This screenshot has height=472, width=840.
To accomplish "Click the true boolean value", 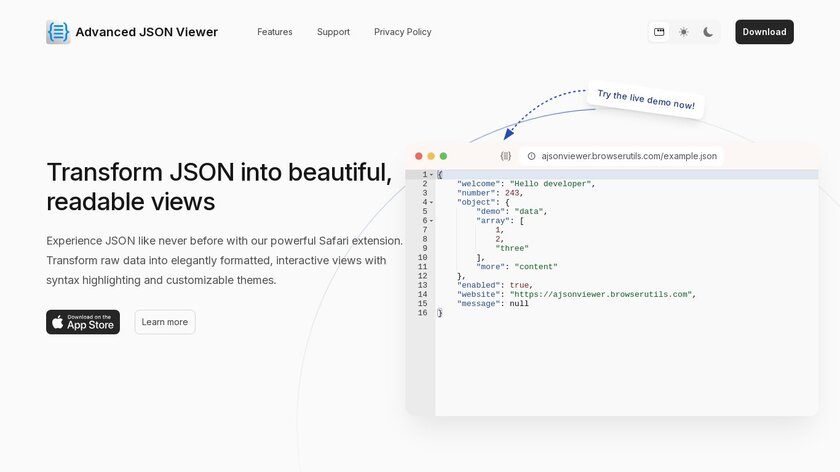I will click(x=519, y=285).
